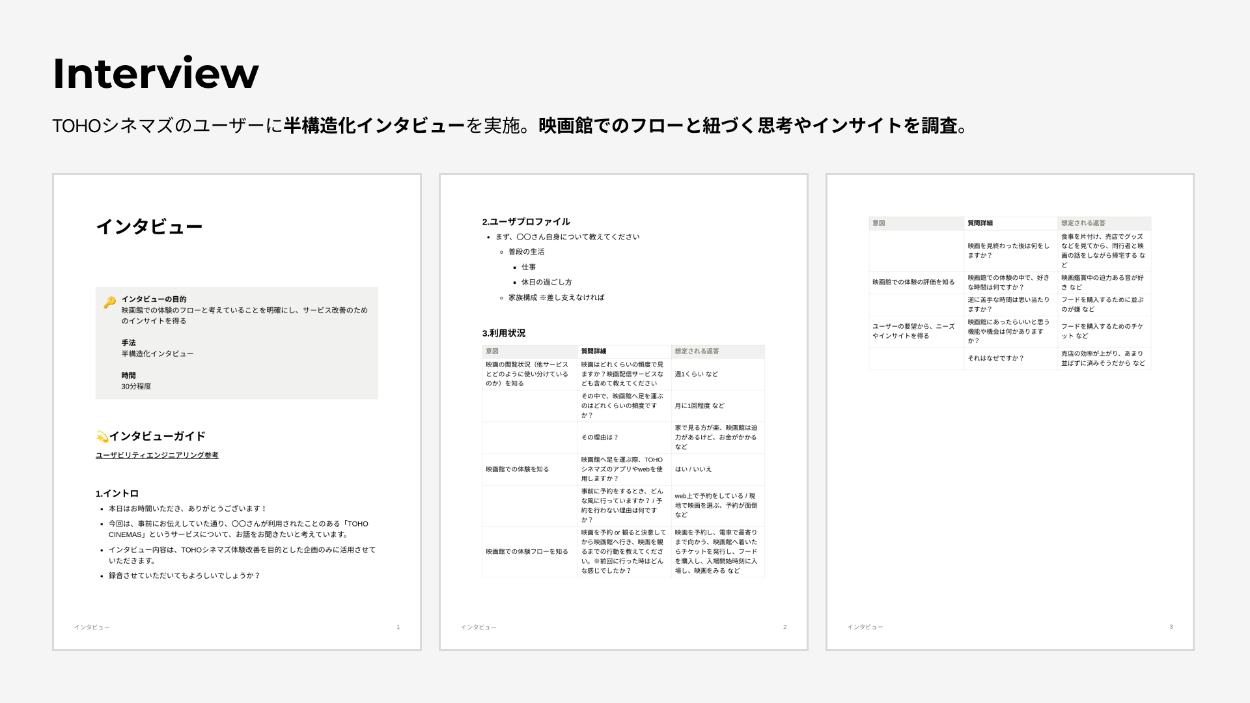This screenshot has height=703, width=1250.
Task: Click the 家族構成 bullet on page two
Action: click(x=556, y=297)
